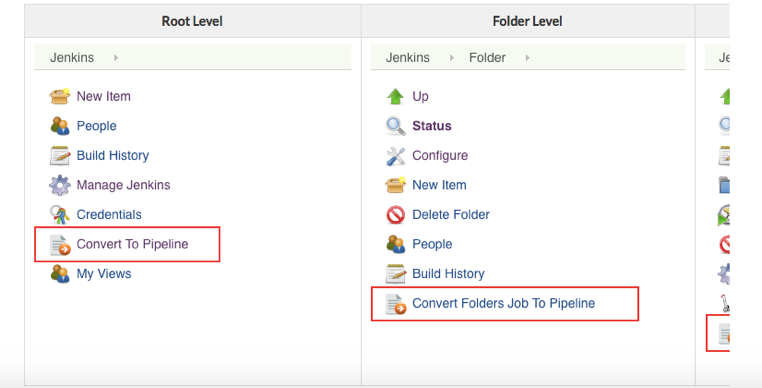Click the red Delete Folder prohibition icon
The height and width of the screenshot is (388, 762).
coord(395,215)
